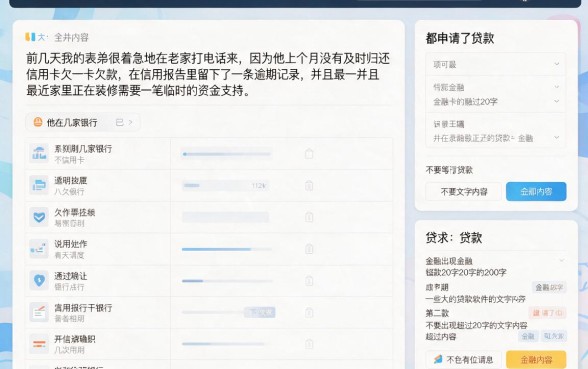Screen dimensions: 588x369
Task: Open the 书部金融 dropdown arrow
Action: point(556,87)
